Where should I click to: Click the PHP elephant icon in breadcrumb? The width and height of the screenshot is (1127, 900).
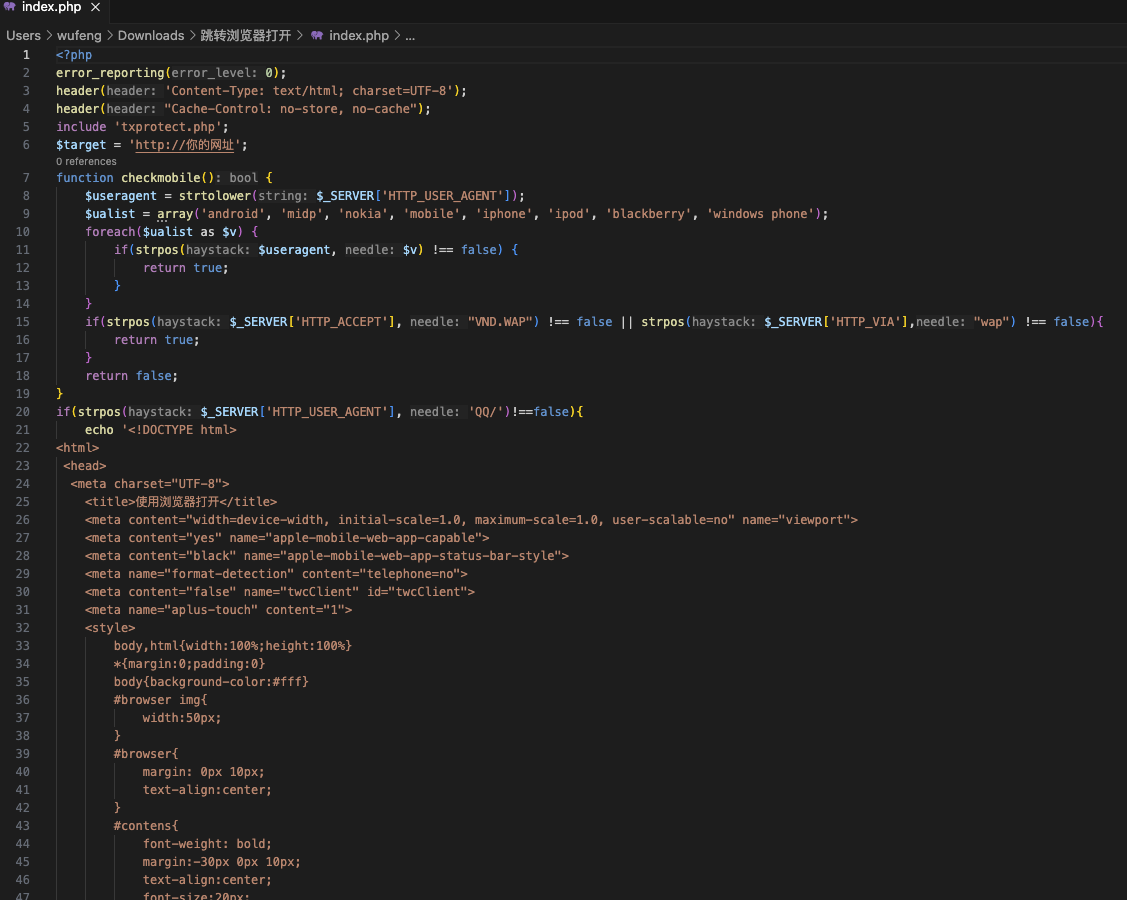coord(317,35)
